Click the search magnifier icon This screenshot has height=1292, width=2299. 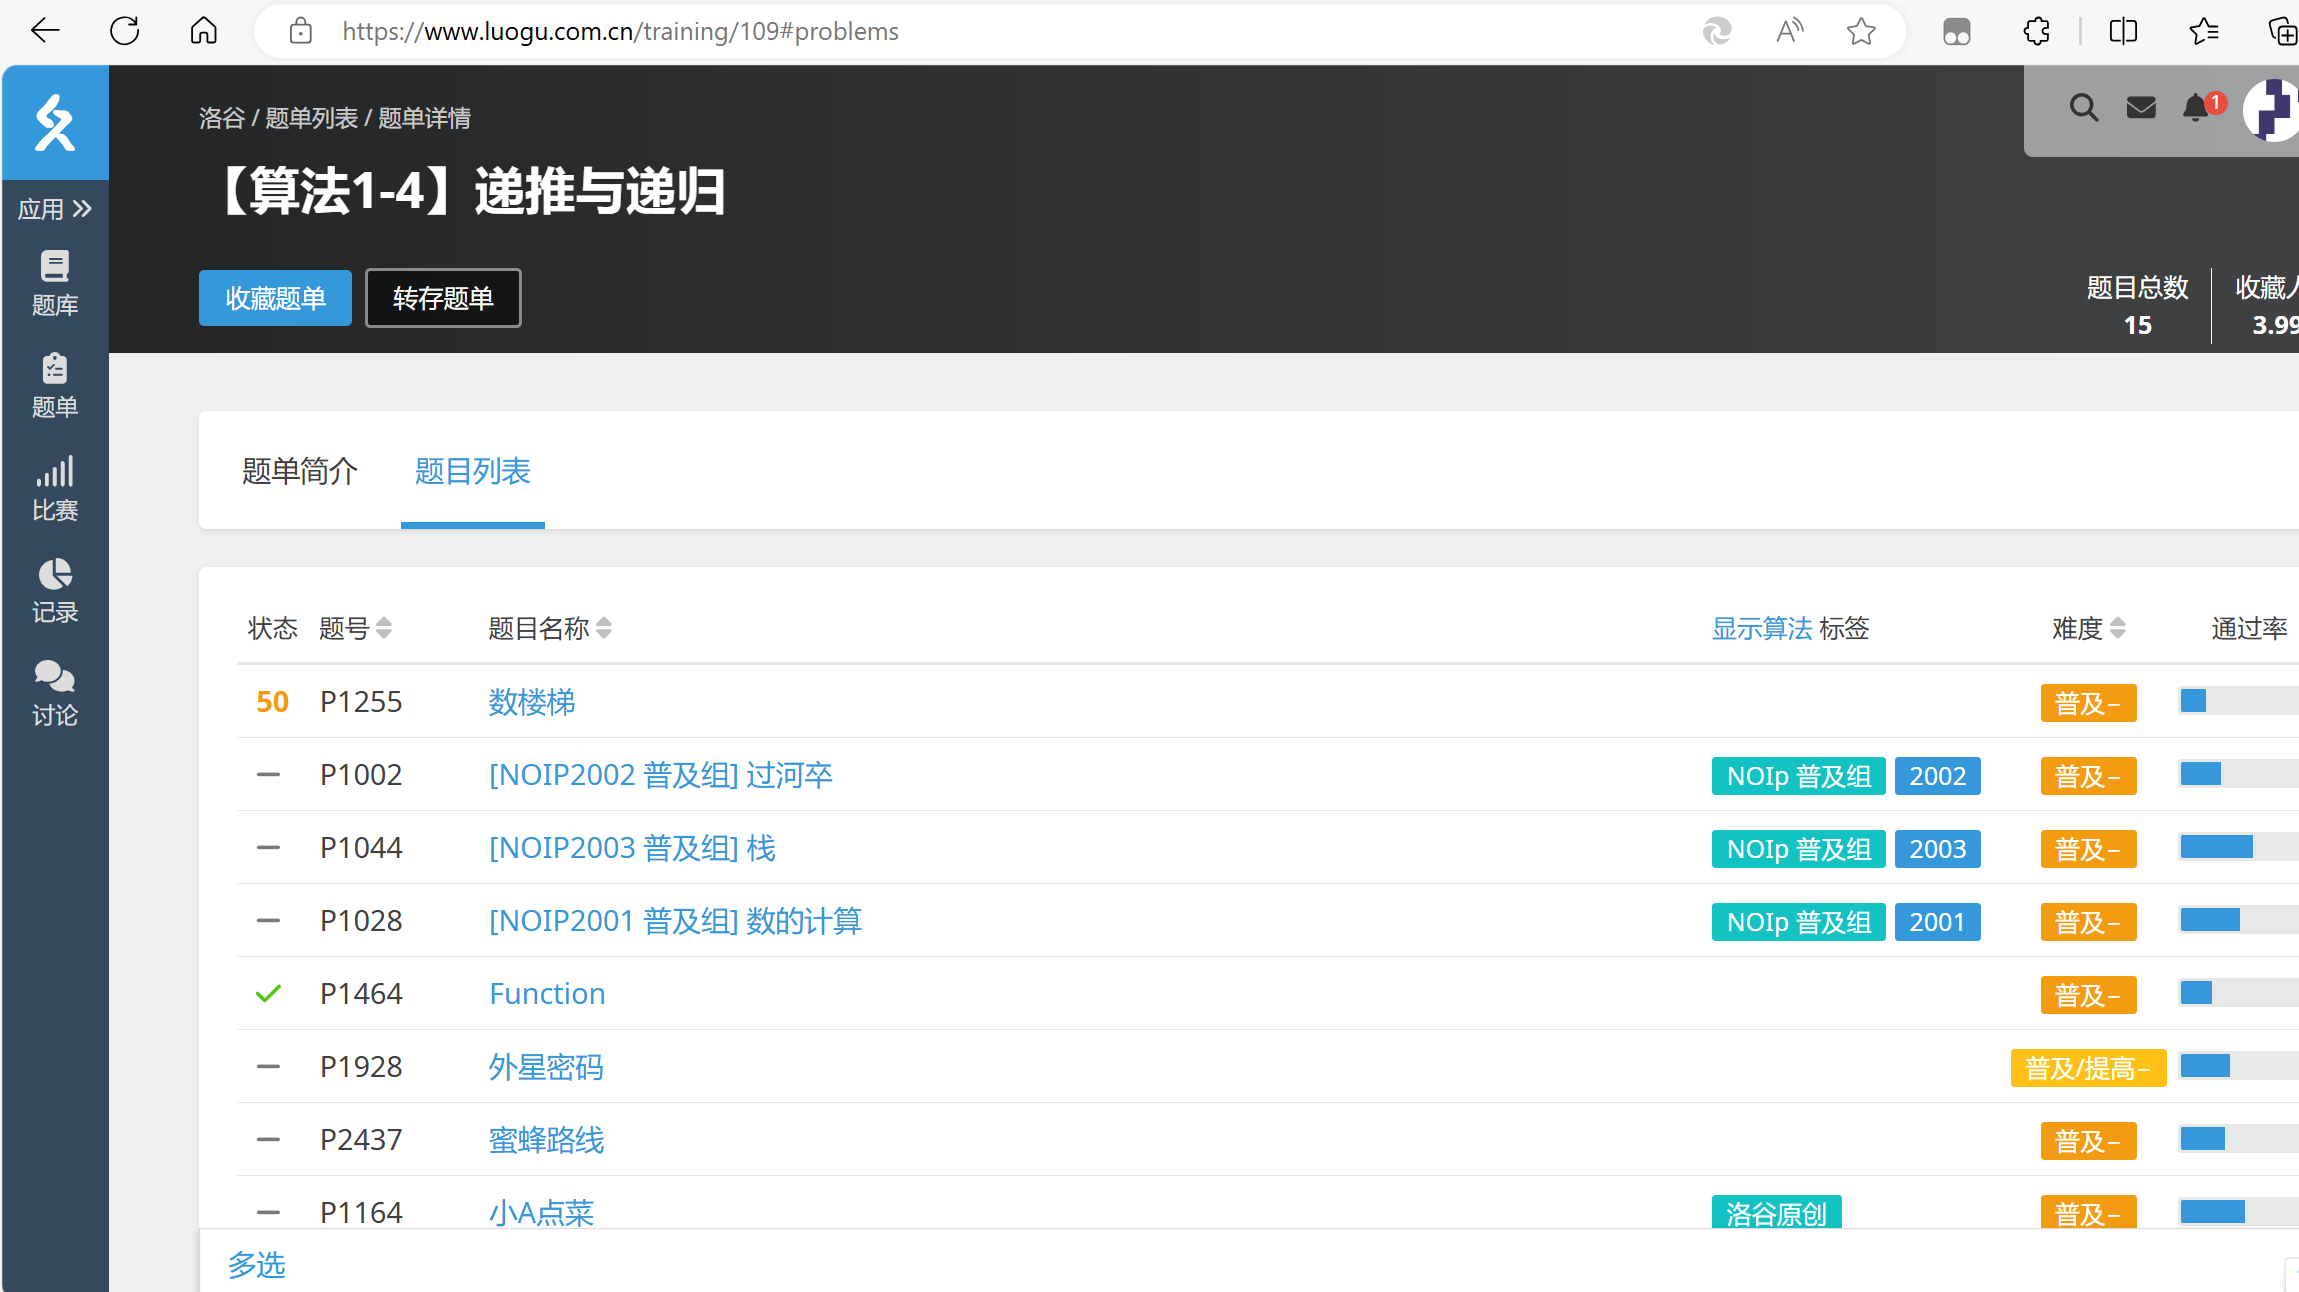pos(2083,107)
